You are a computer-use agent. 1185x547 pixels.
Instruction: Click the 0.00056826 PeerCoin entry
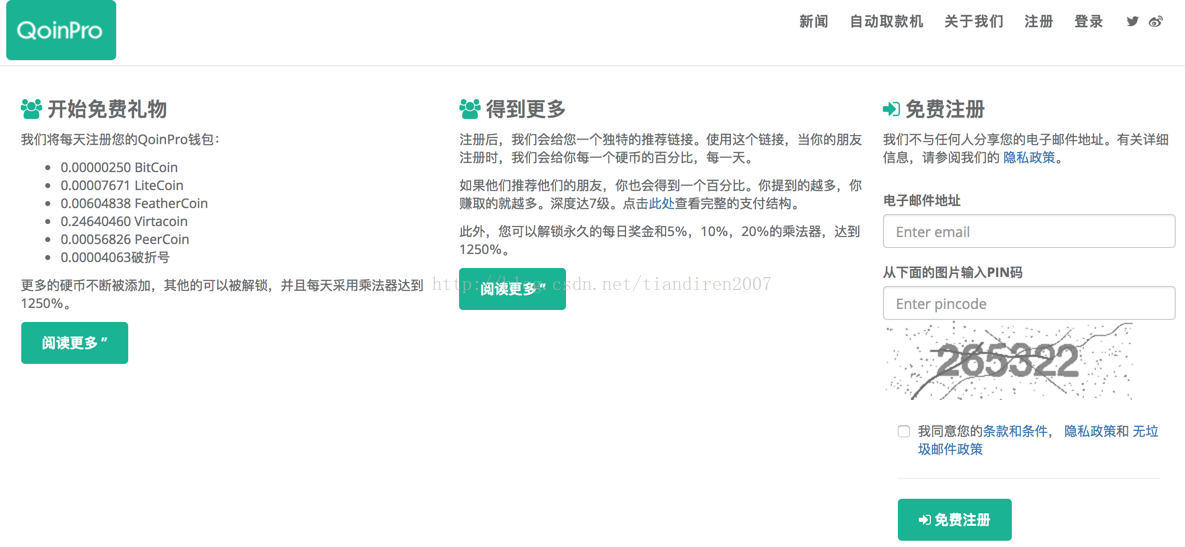125,240
